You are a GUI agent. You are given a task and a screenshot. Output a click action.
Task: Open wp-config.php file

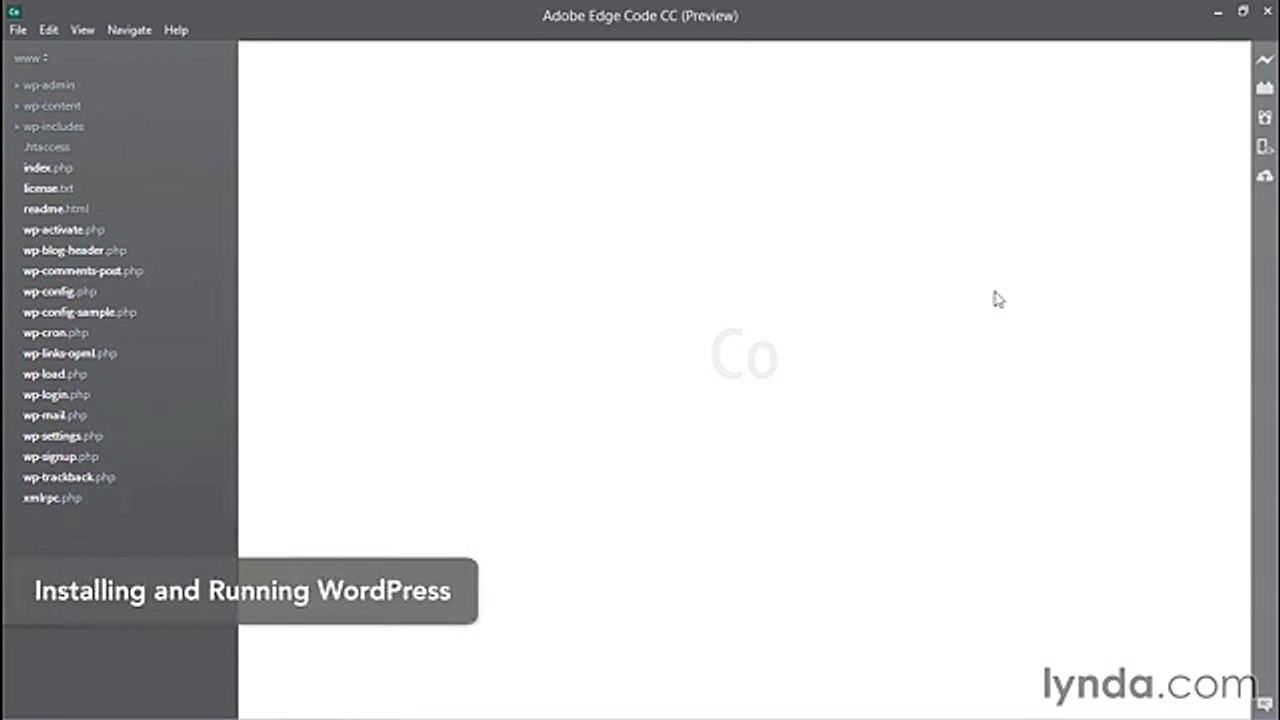[x=60, y=292]
